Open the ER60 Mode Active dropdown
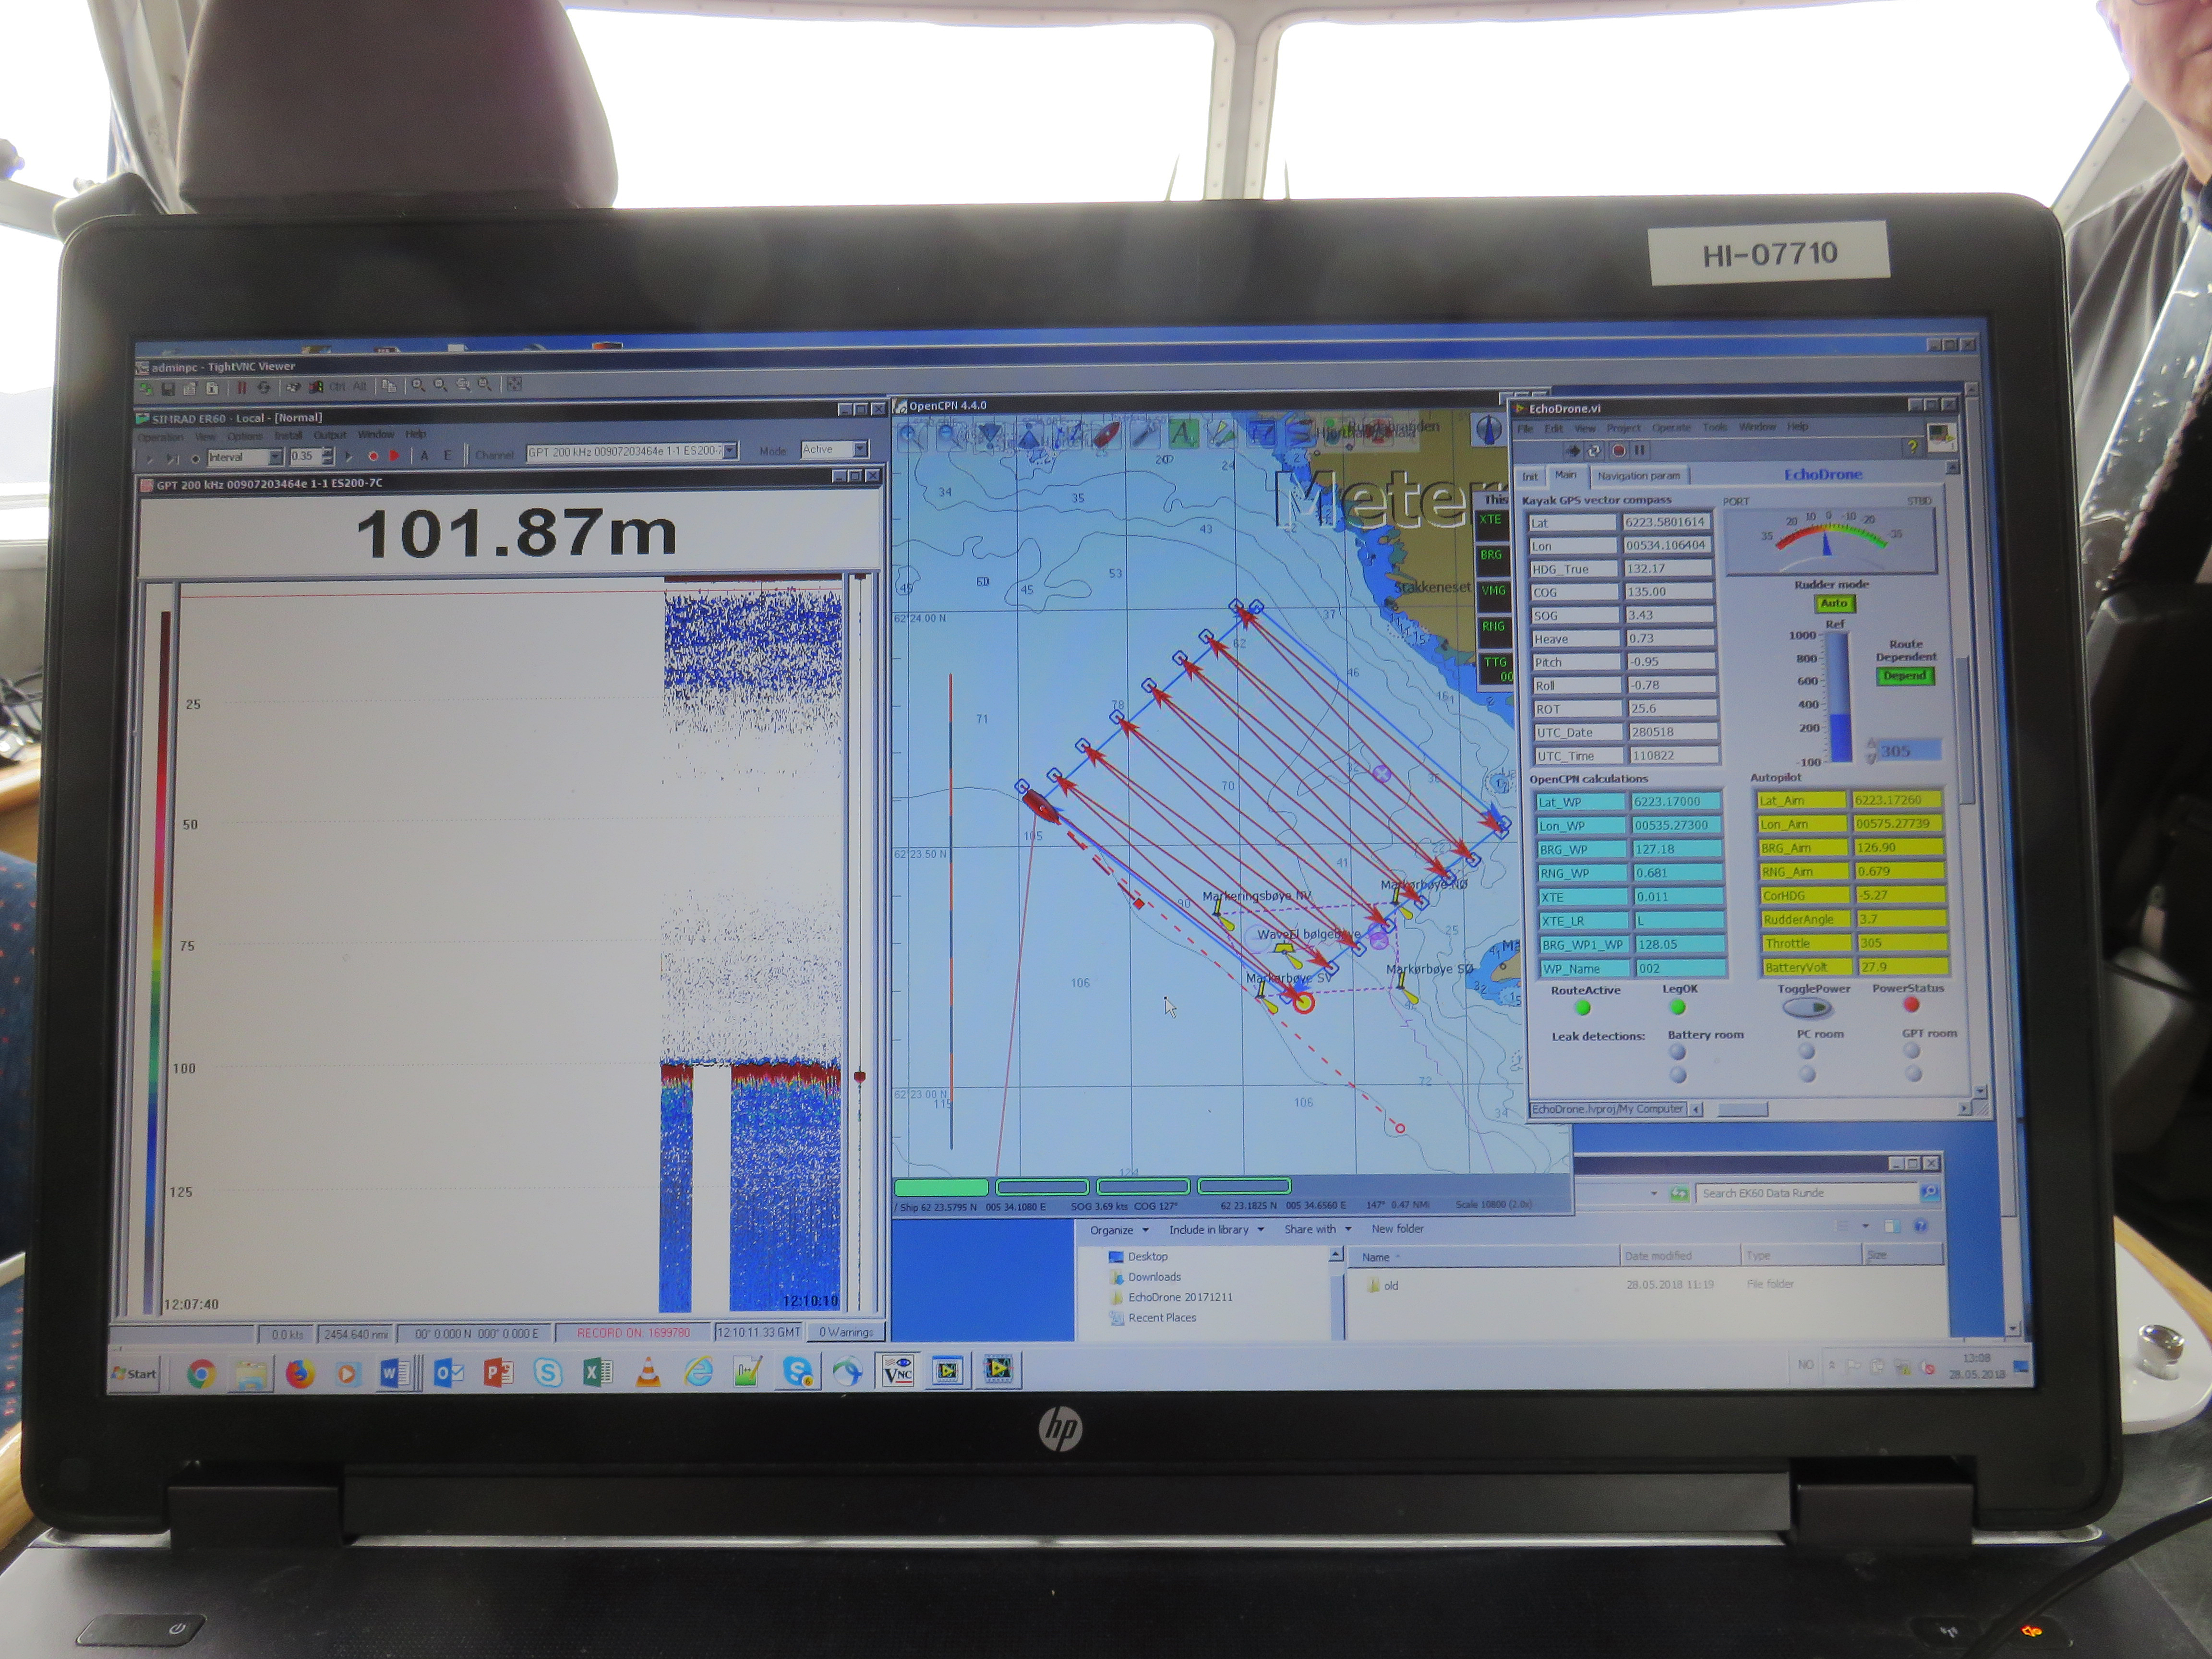This screenshot has height=1659, width=2212. click(x=860, y=449)
